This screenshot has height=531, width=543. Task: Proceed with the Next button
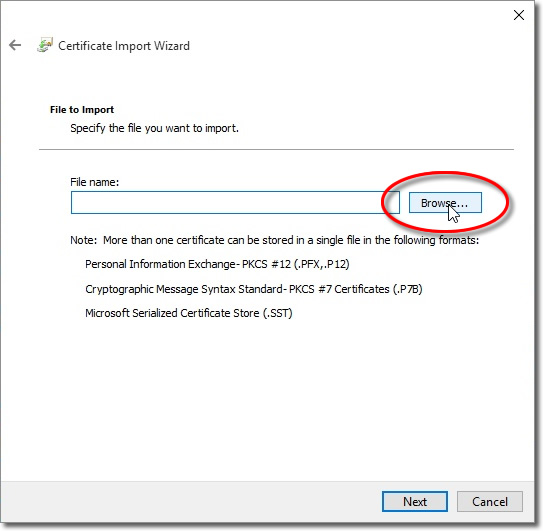click(x=415, y=501)
